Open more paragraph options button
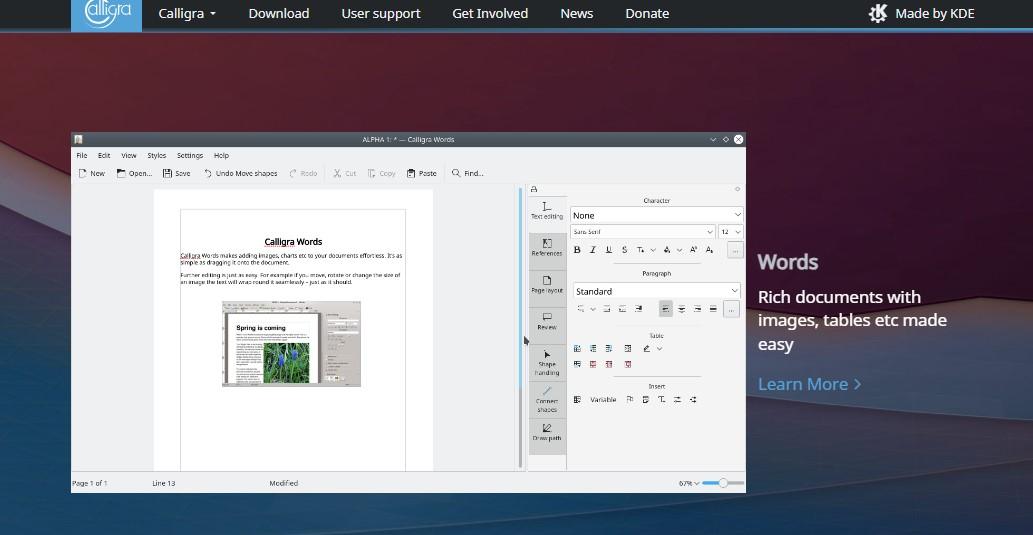Image resolution: width=1033 pixels, height=535 pixels. point(731,309)
